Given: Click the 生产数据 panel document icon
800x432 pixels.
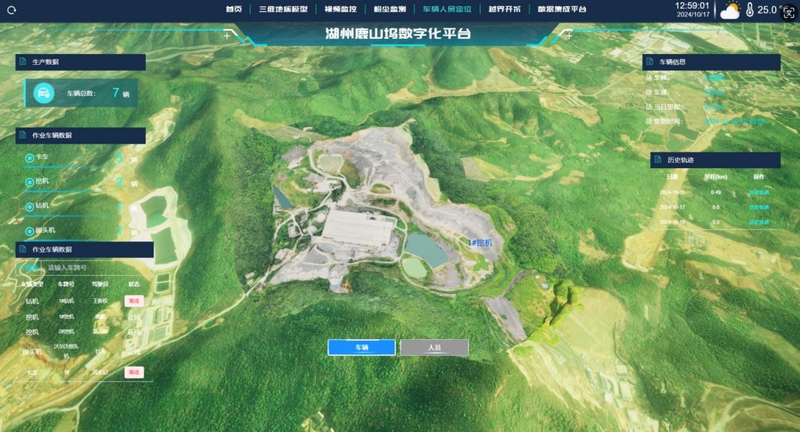Looking at the screenshot, I should pyautogui.click(x=22, y=62).
